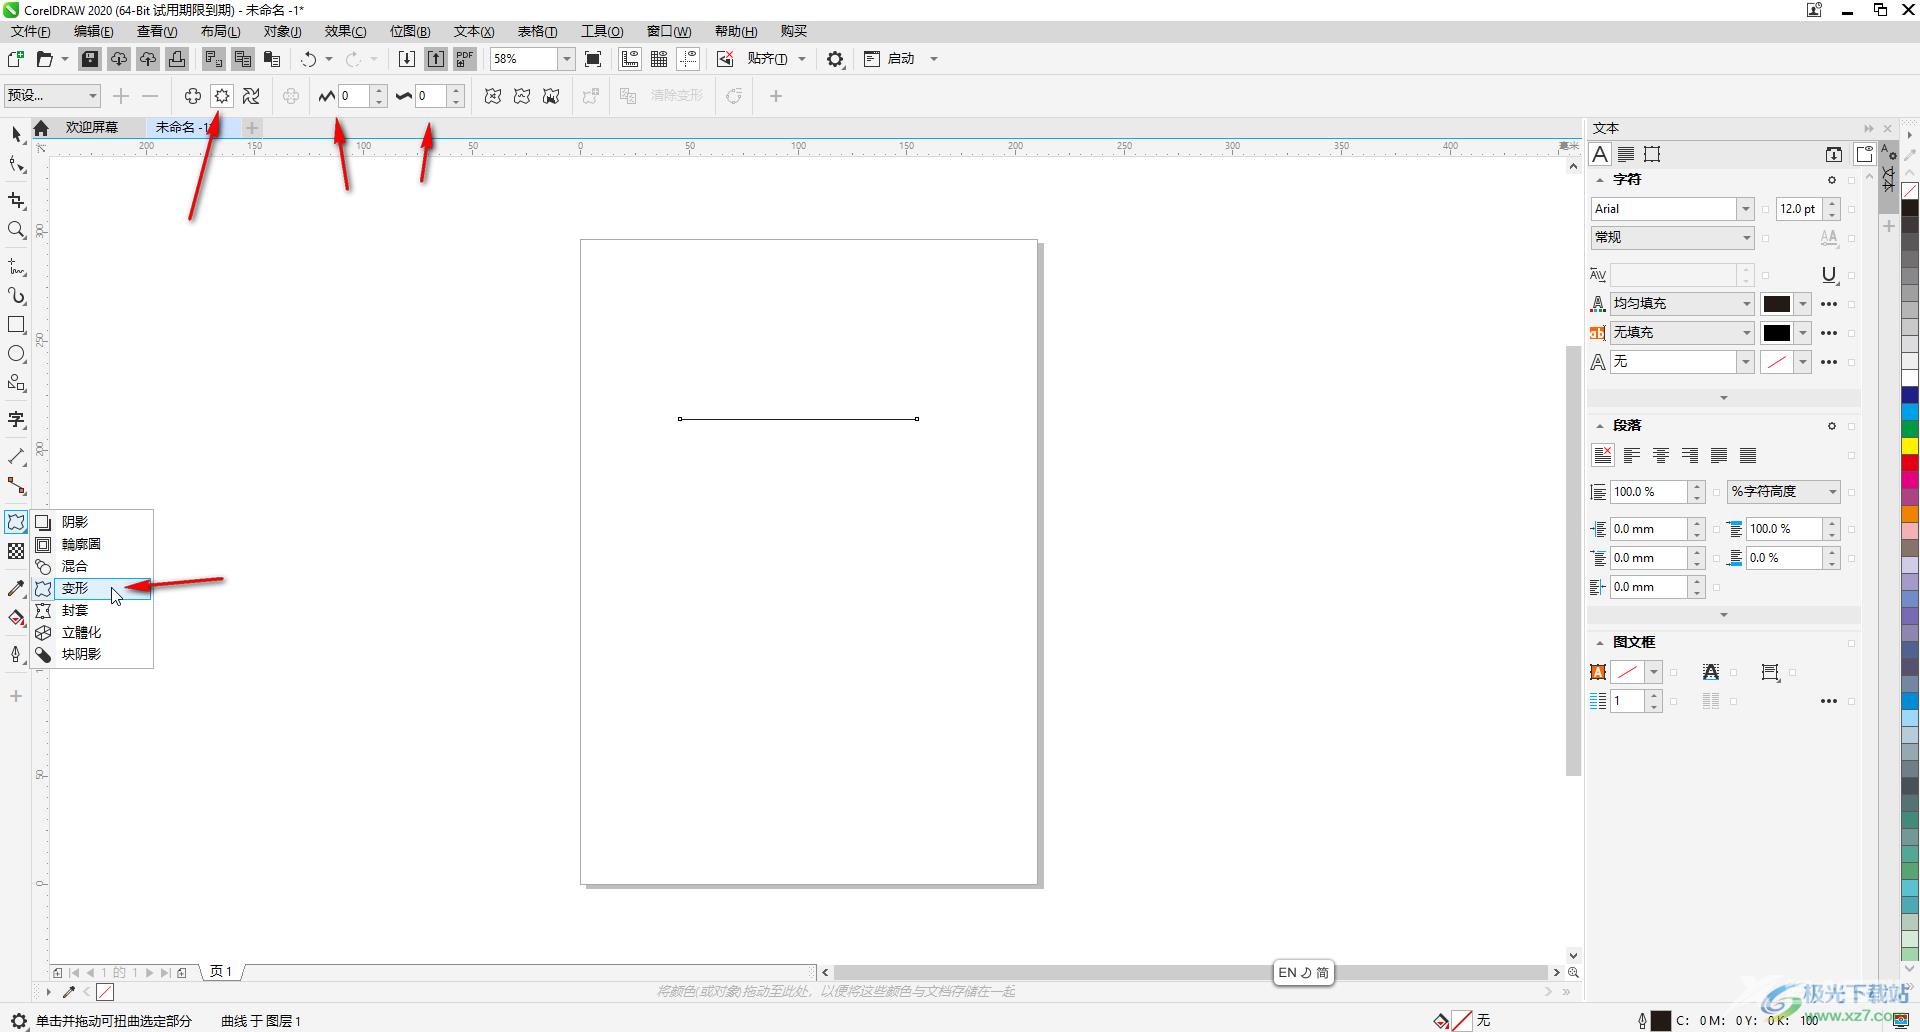Toggle the Show rulers icon
The image size is (1920, 1032).
[630, 59]
